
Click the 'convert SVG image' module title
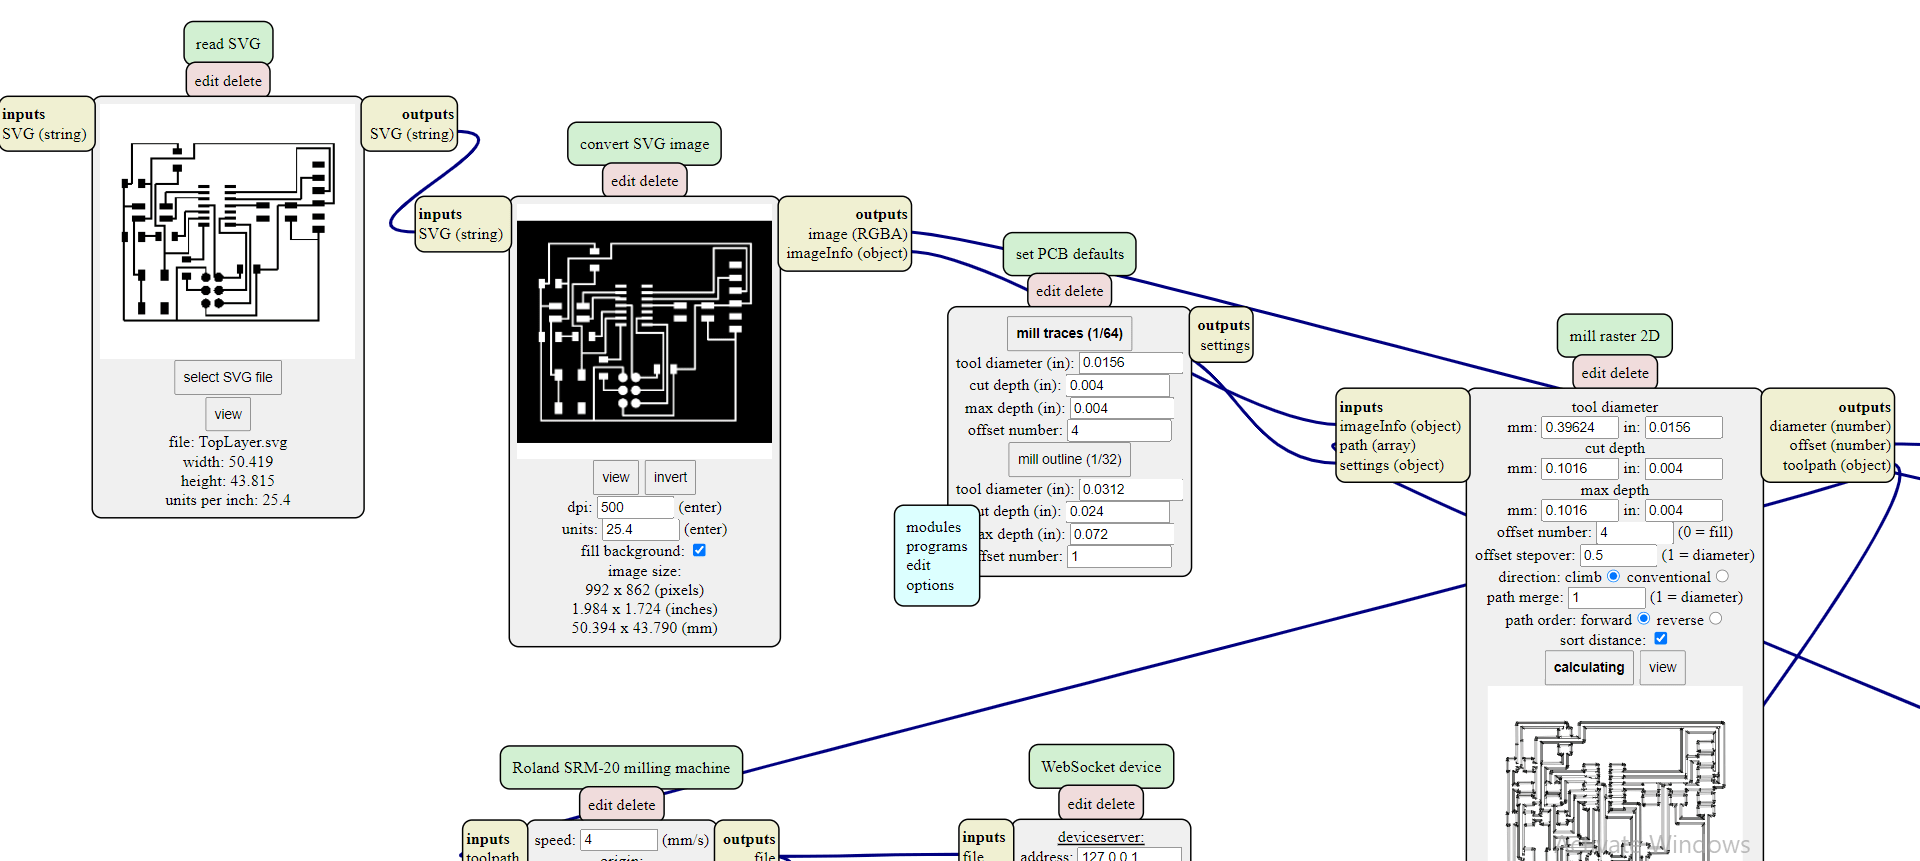point(644,144)
